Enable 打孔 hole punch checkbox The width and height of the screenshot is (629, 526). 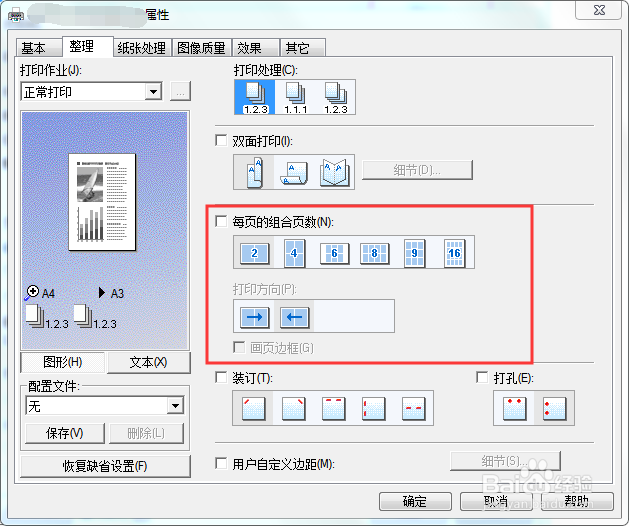point(482,377)
